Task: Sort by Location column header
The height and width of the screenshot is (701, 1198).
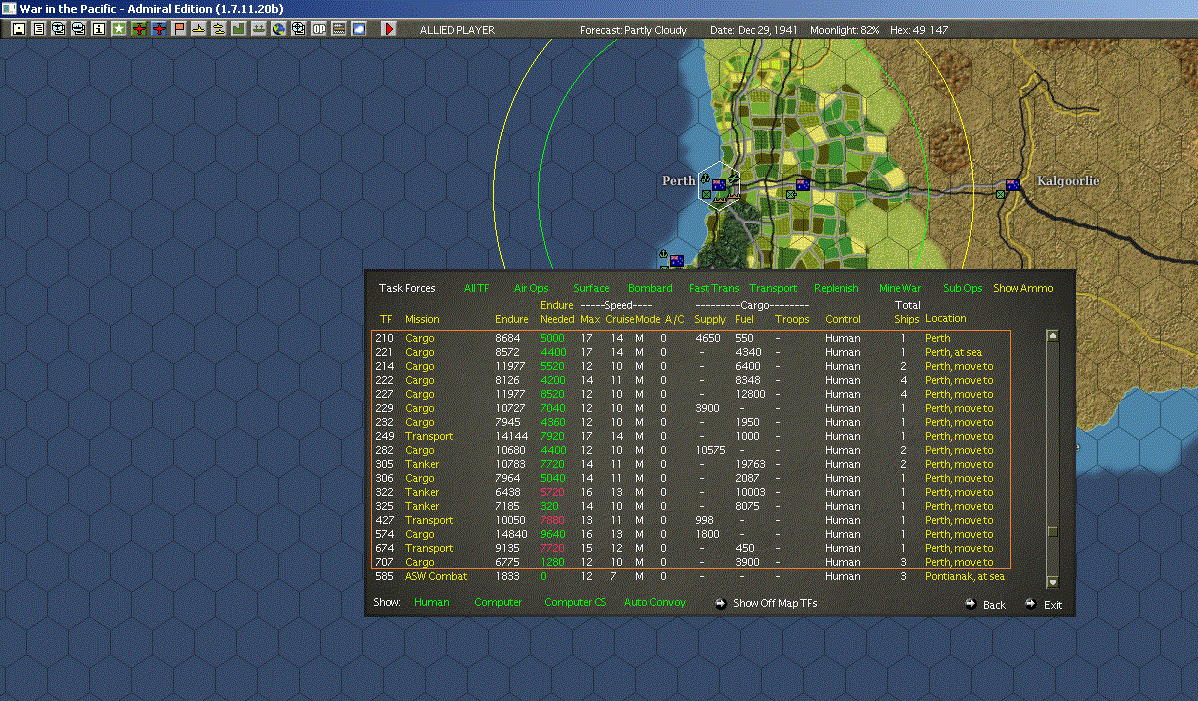Action: pos(946,318)
